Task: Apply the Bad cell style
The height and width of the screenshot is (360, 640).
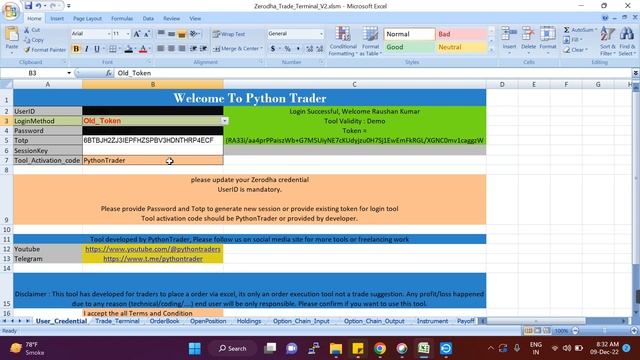Action: click(x=461, y=34)
